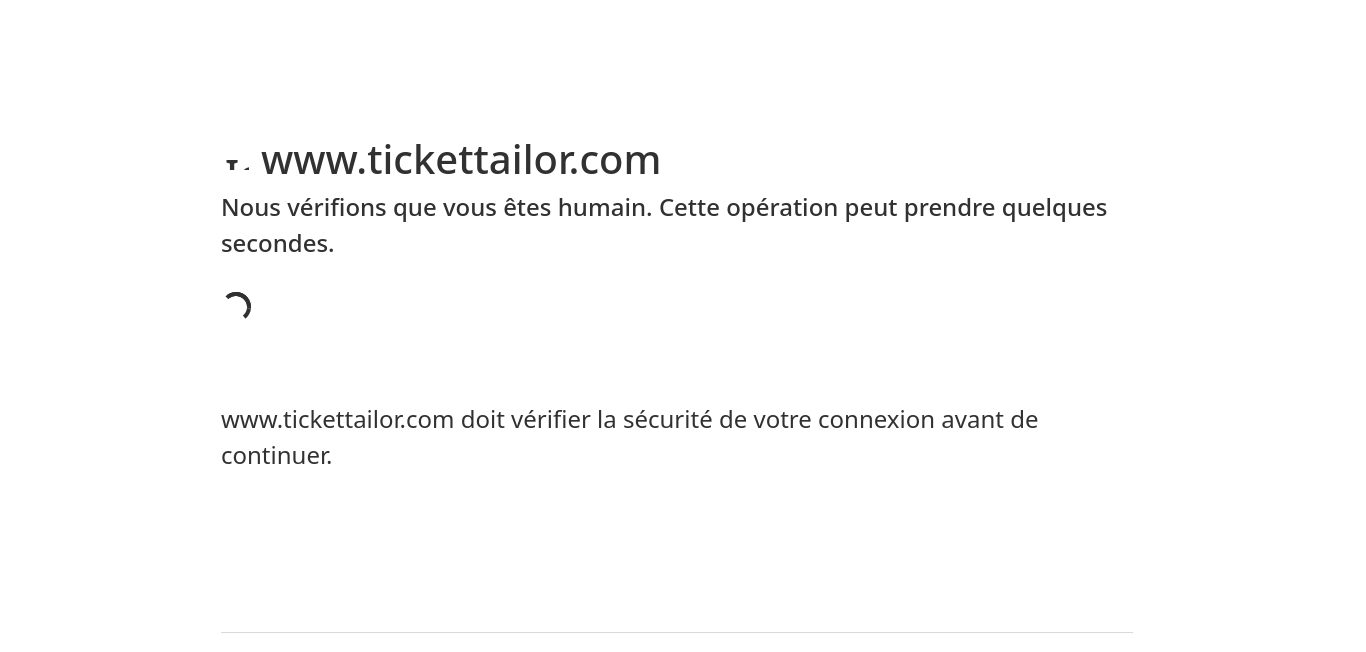Click www.tickettailor.com in the lower paragraph
The width and height of the screenshot is (1366, 652).
[x=338, y=420]
